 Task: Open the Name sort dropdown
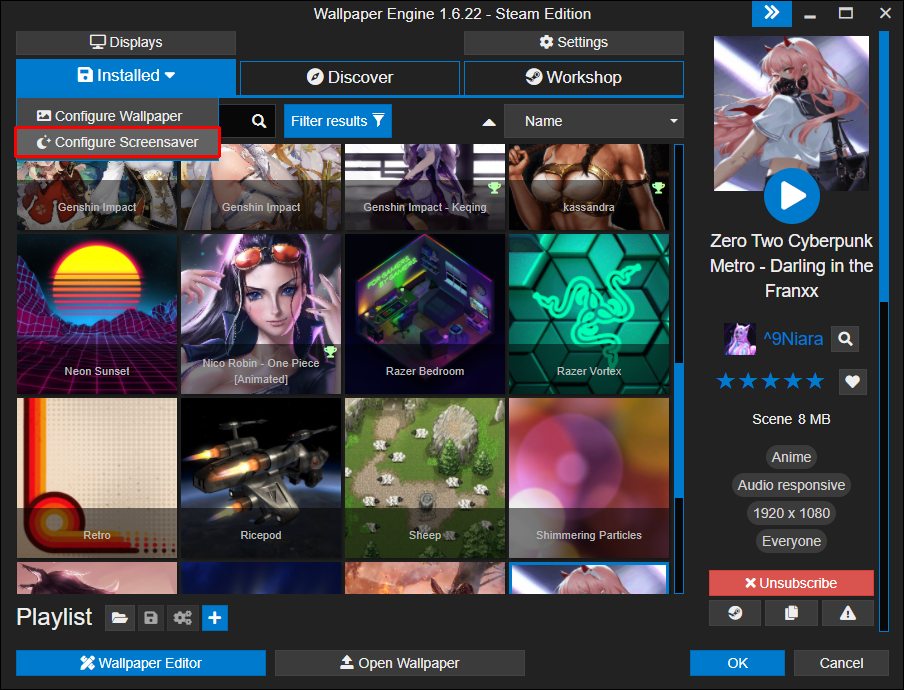pos(594,121)
